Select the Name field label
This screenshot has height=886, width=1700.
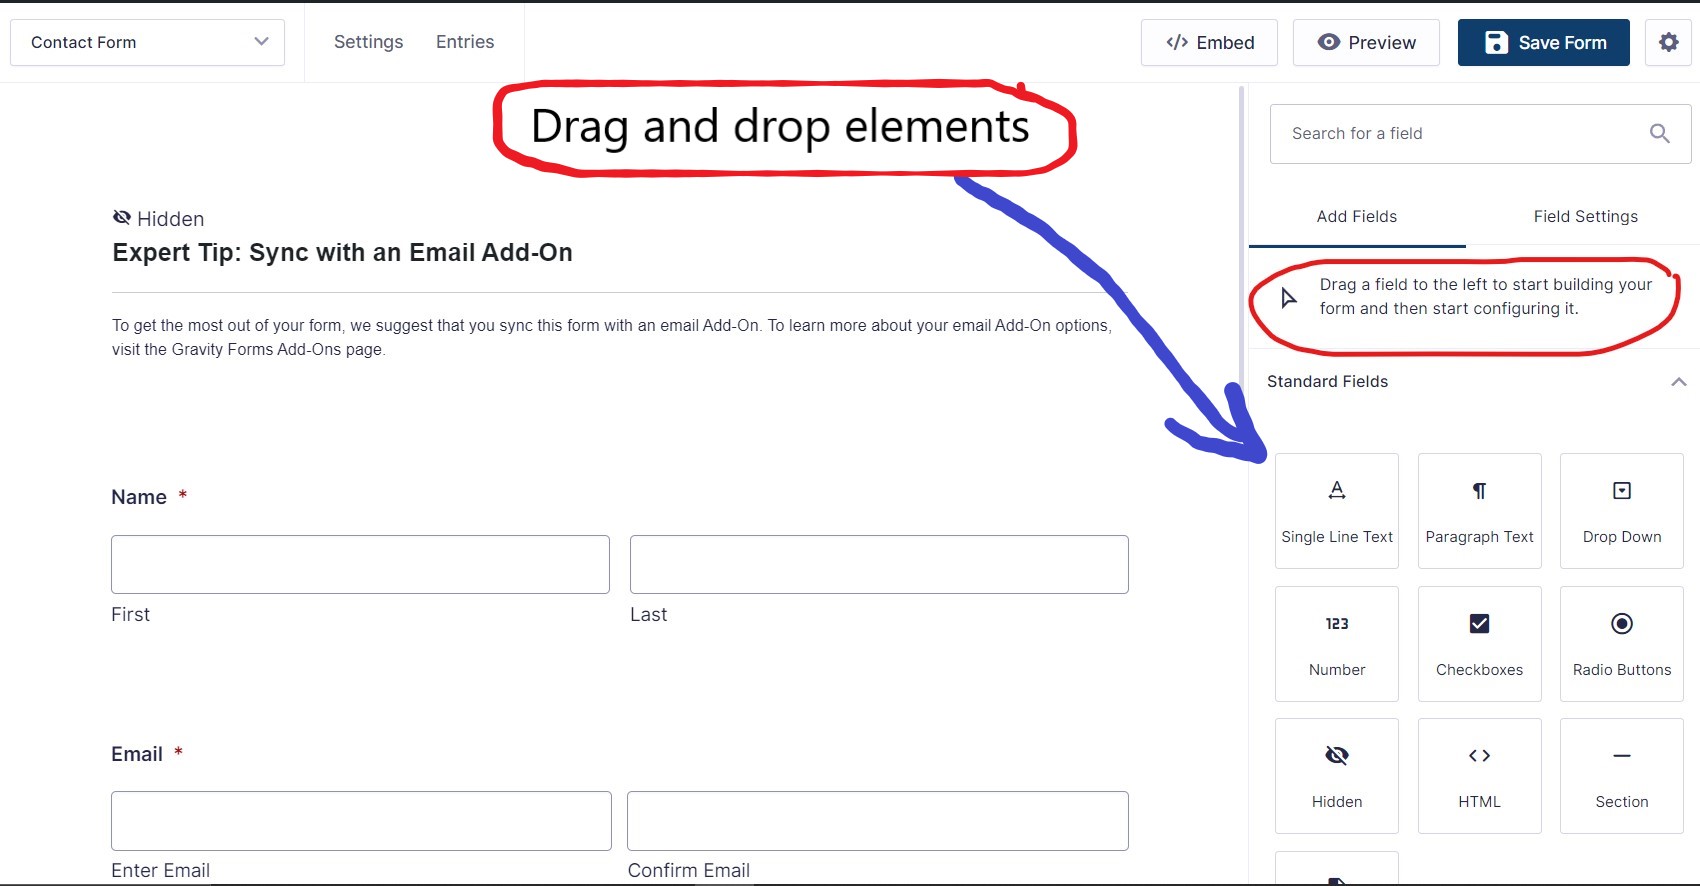(x=139, y=497)
